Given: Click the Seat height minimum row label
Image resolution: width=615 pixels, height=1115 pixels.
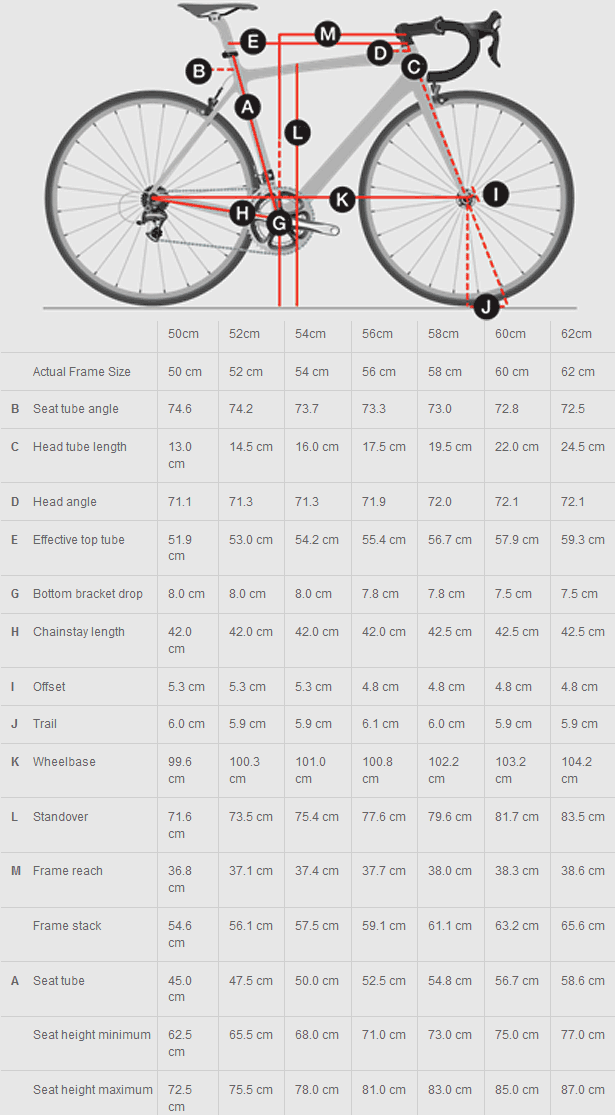Looking at the screenshot, I should [92, 1035].
